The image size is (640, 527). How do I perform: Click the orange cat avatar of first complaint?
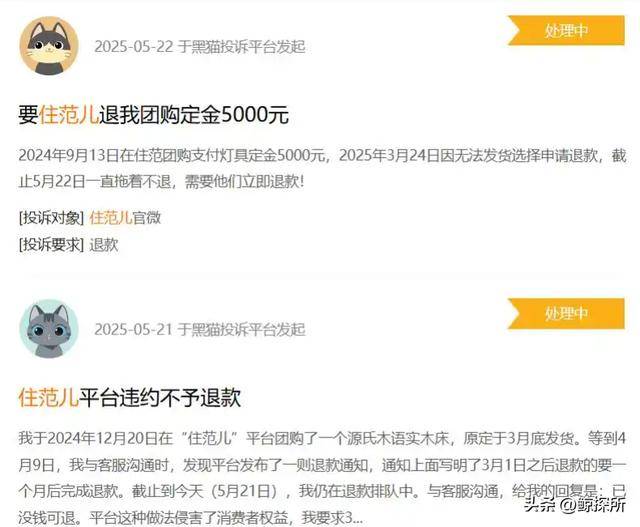point(49,46)
